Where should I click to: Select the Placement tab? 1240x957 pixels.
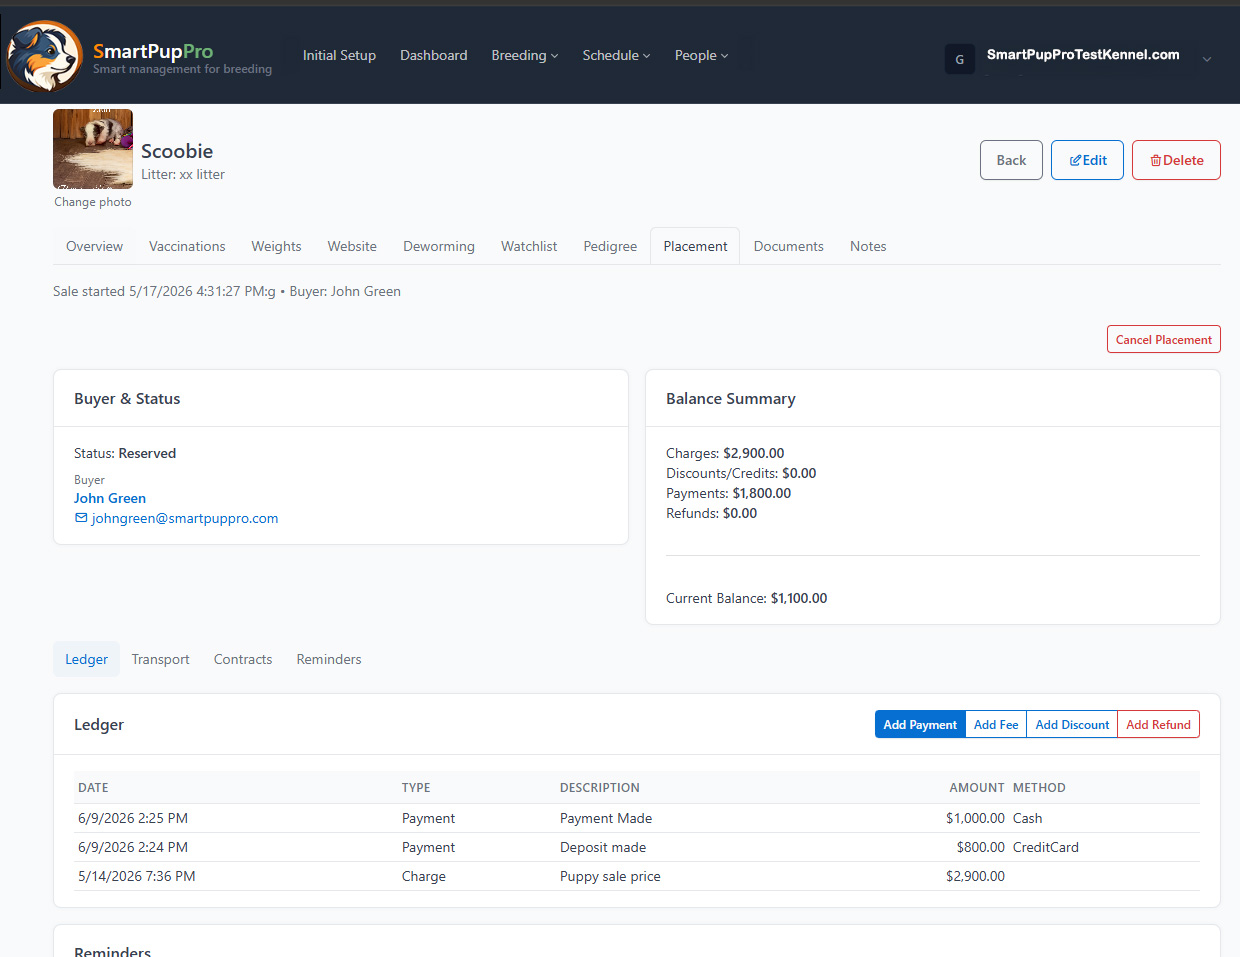click(x=695, y=246)
